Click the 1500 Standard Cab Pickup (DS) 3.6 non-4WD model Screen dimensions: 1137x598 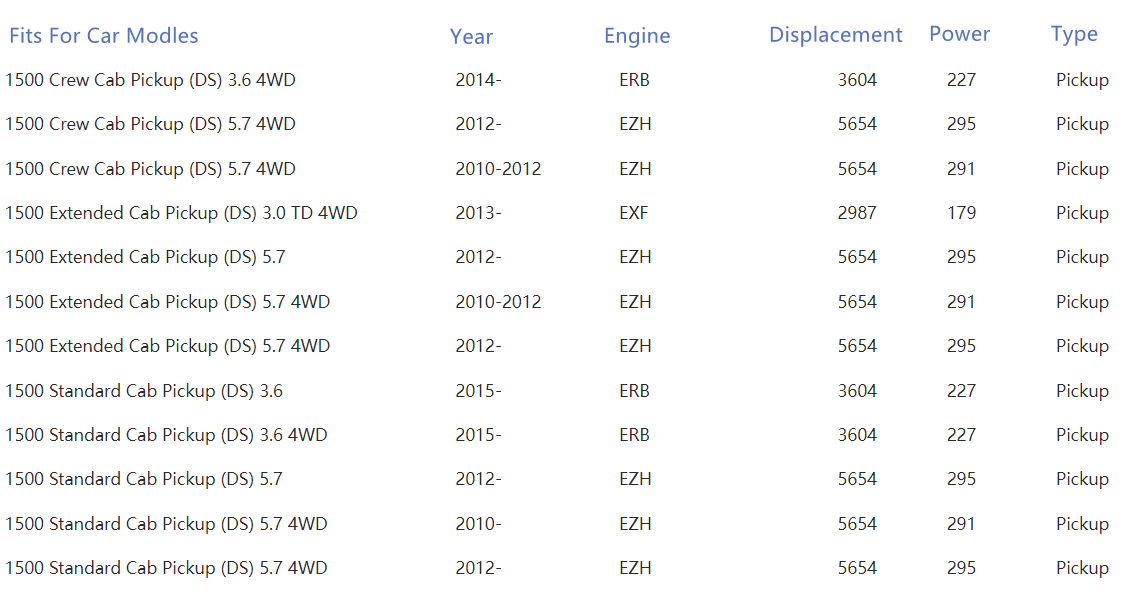coord(144,391)
